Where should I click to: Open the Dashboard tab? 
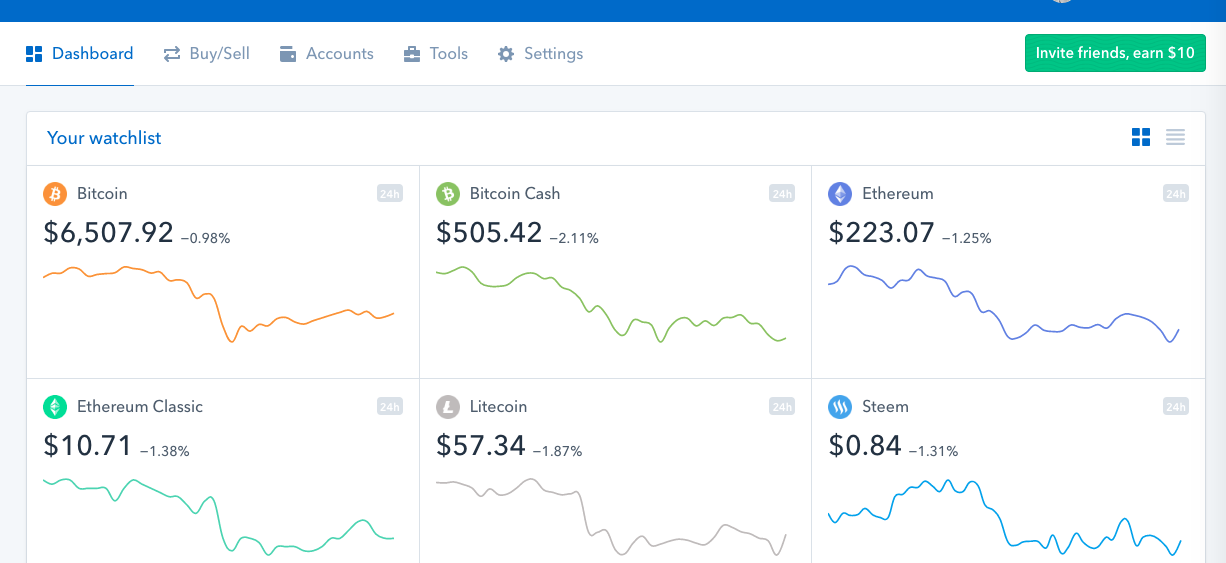click(79, 54)
